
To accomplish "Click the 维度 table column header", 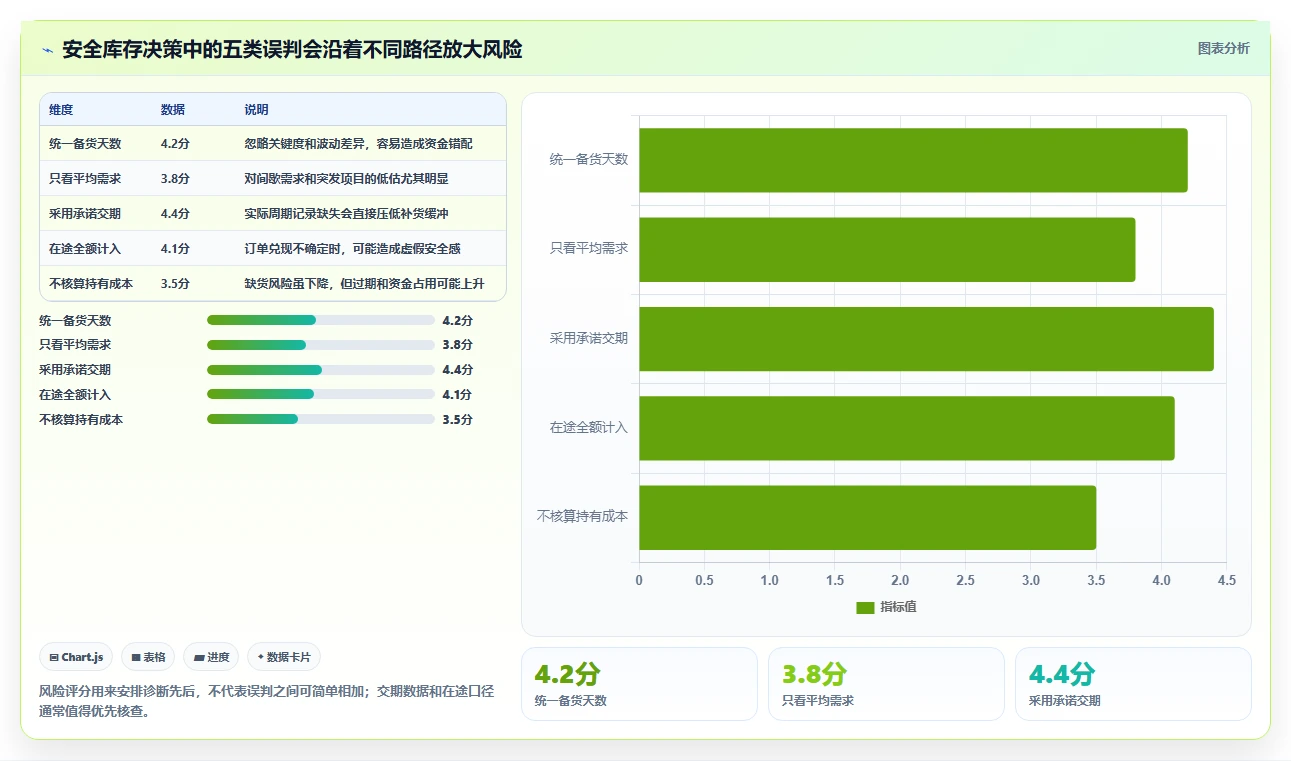I will [x=61, y=110].
